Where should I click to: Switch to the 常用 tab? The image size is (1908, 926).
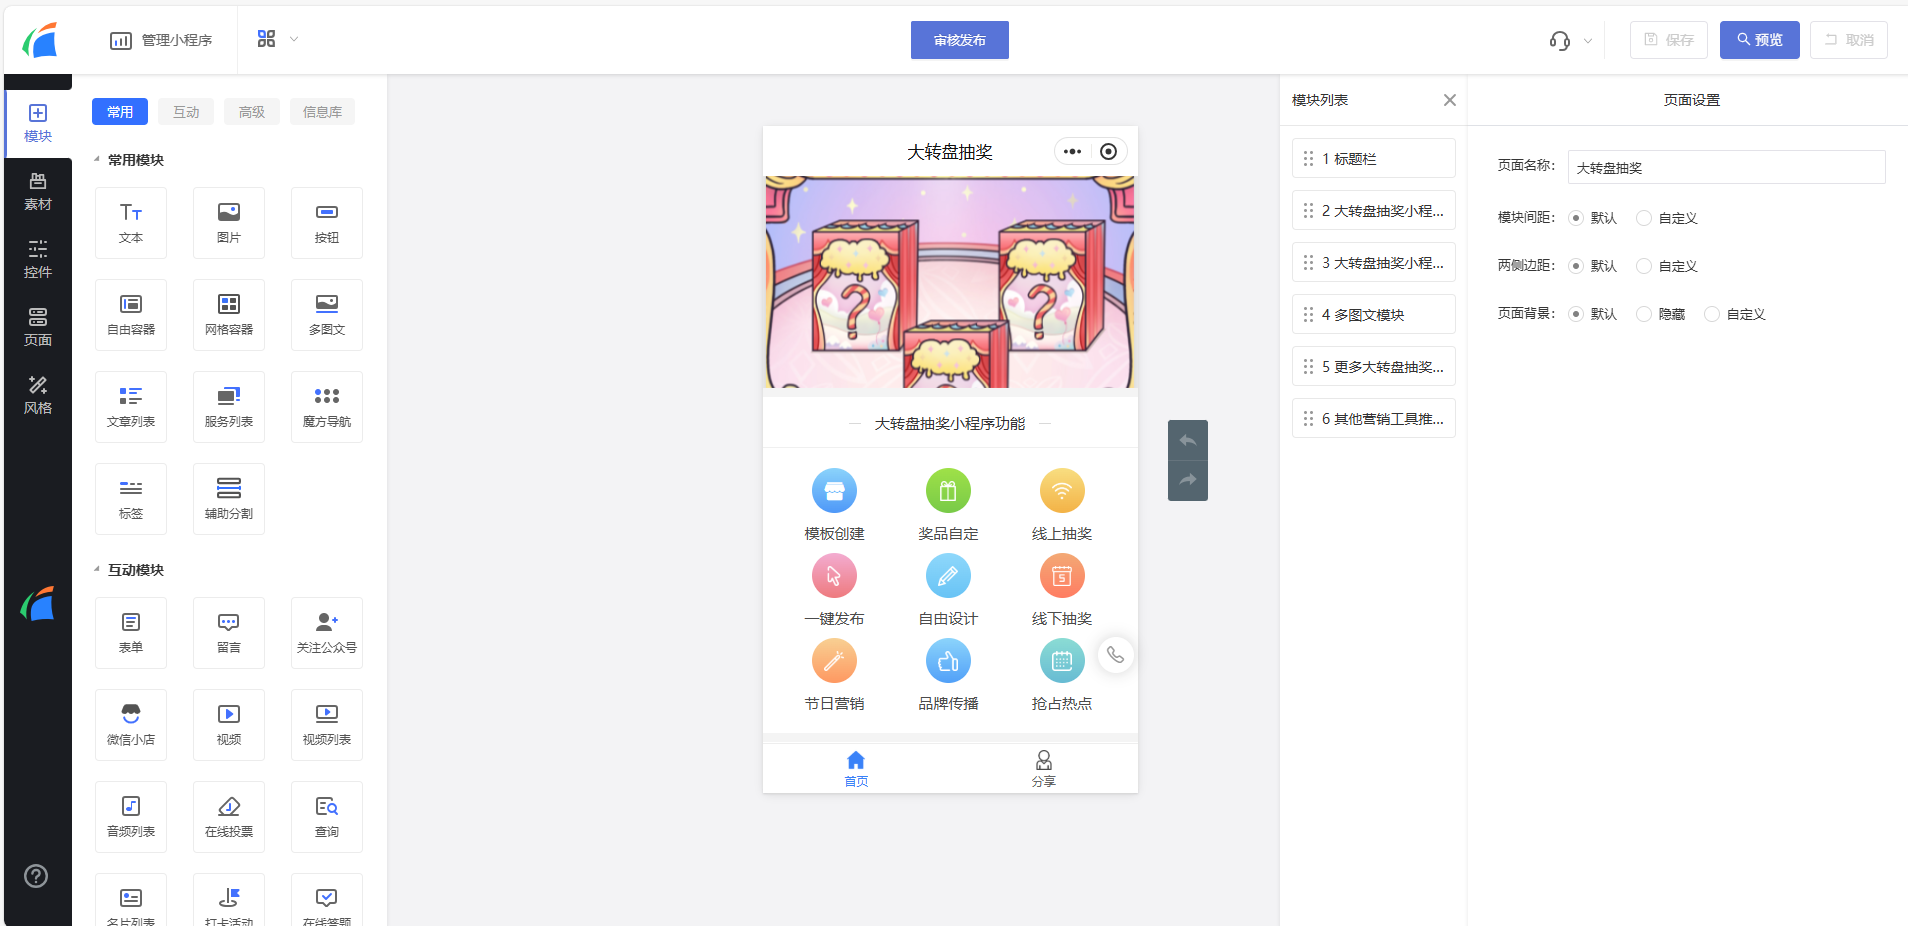tap(120, 112)
